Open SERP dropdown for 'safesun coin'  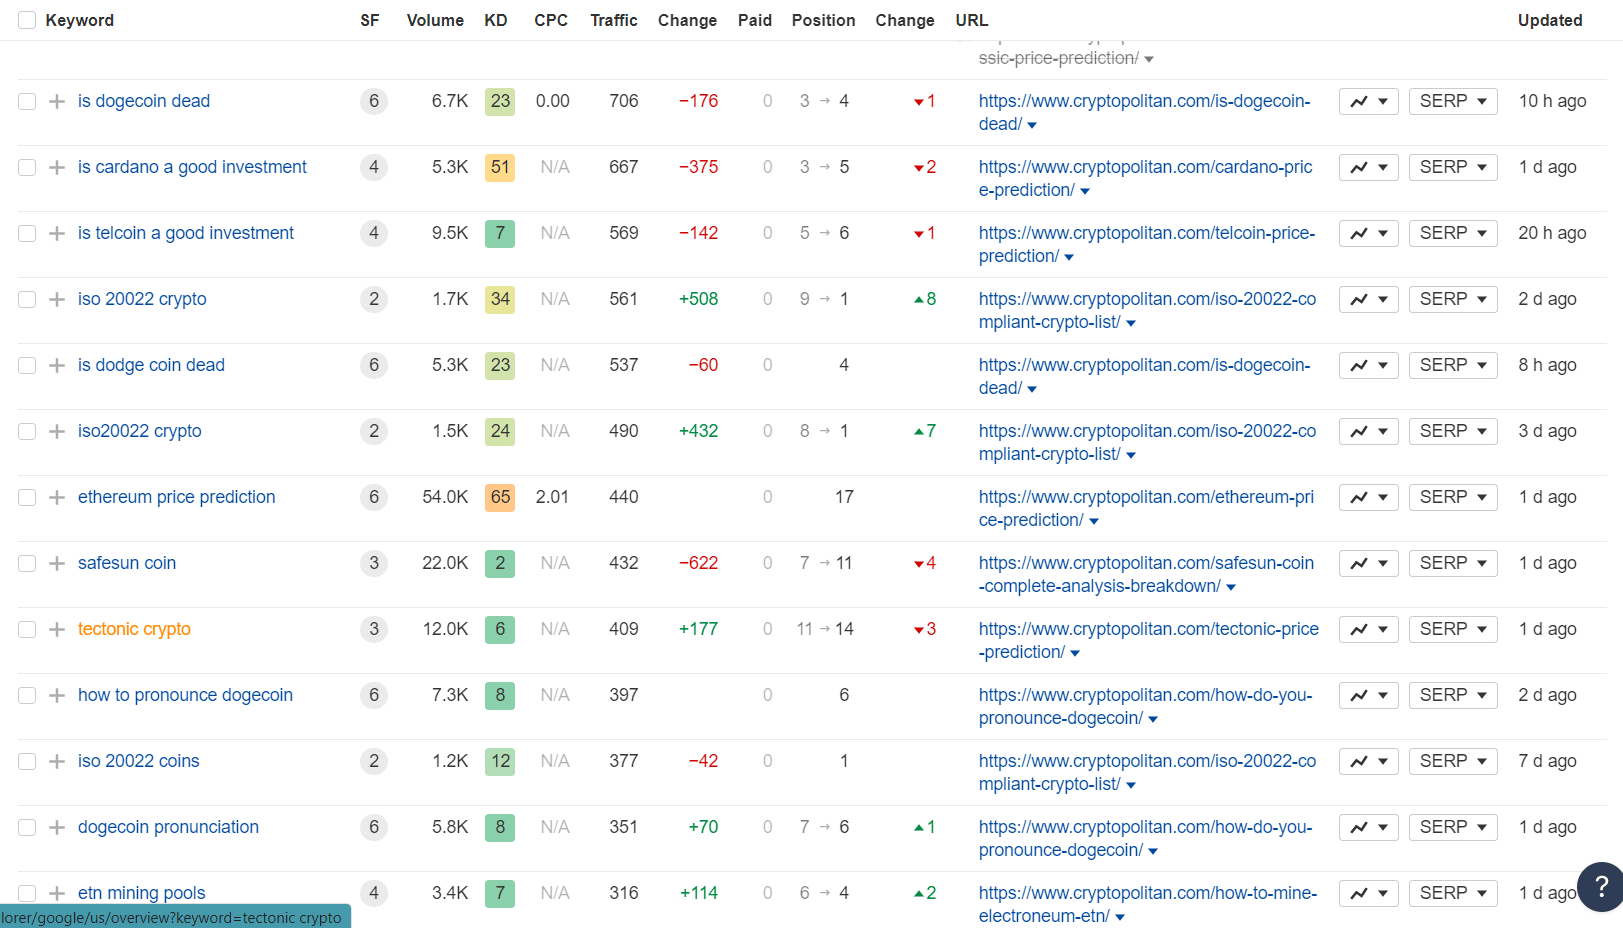(1453, 563)
